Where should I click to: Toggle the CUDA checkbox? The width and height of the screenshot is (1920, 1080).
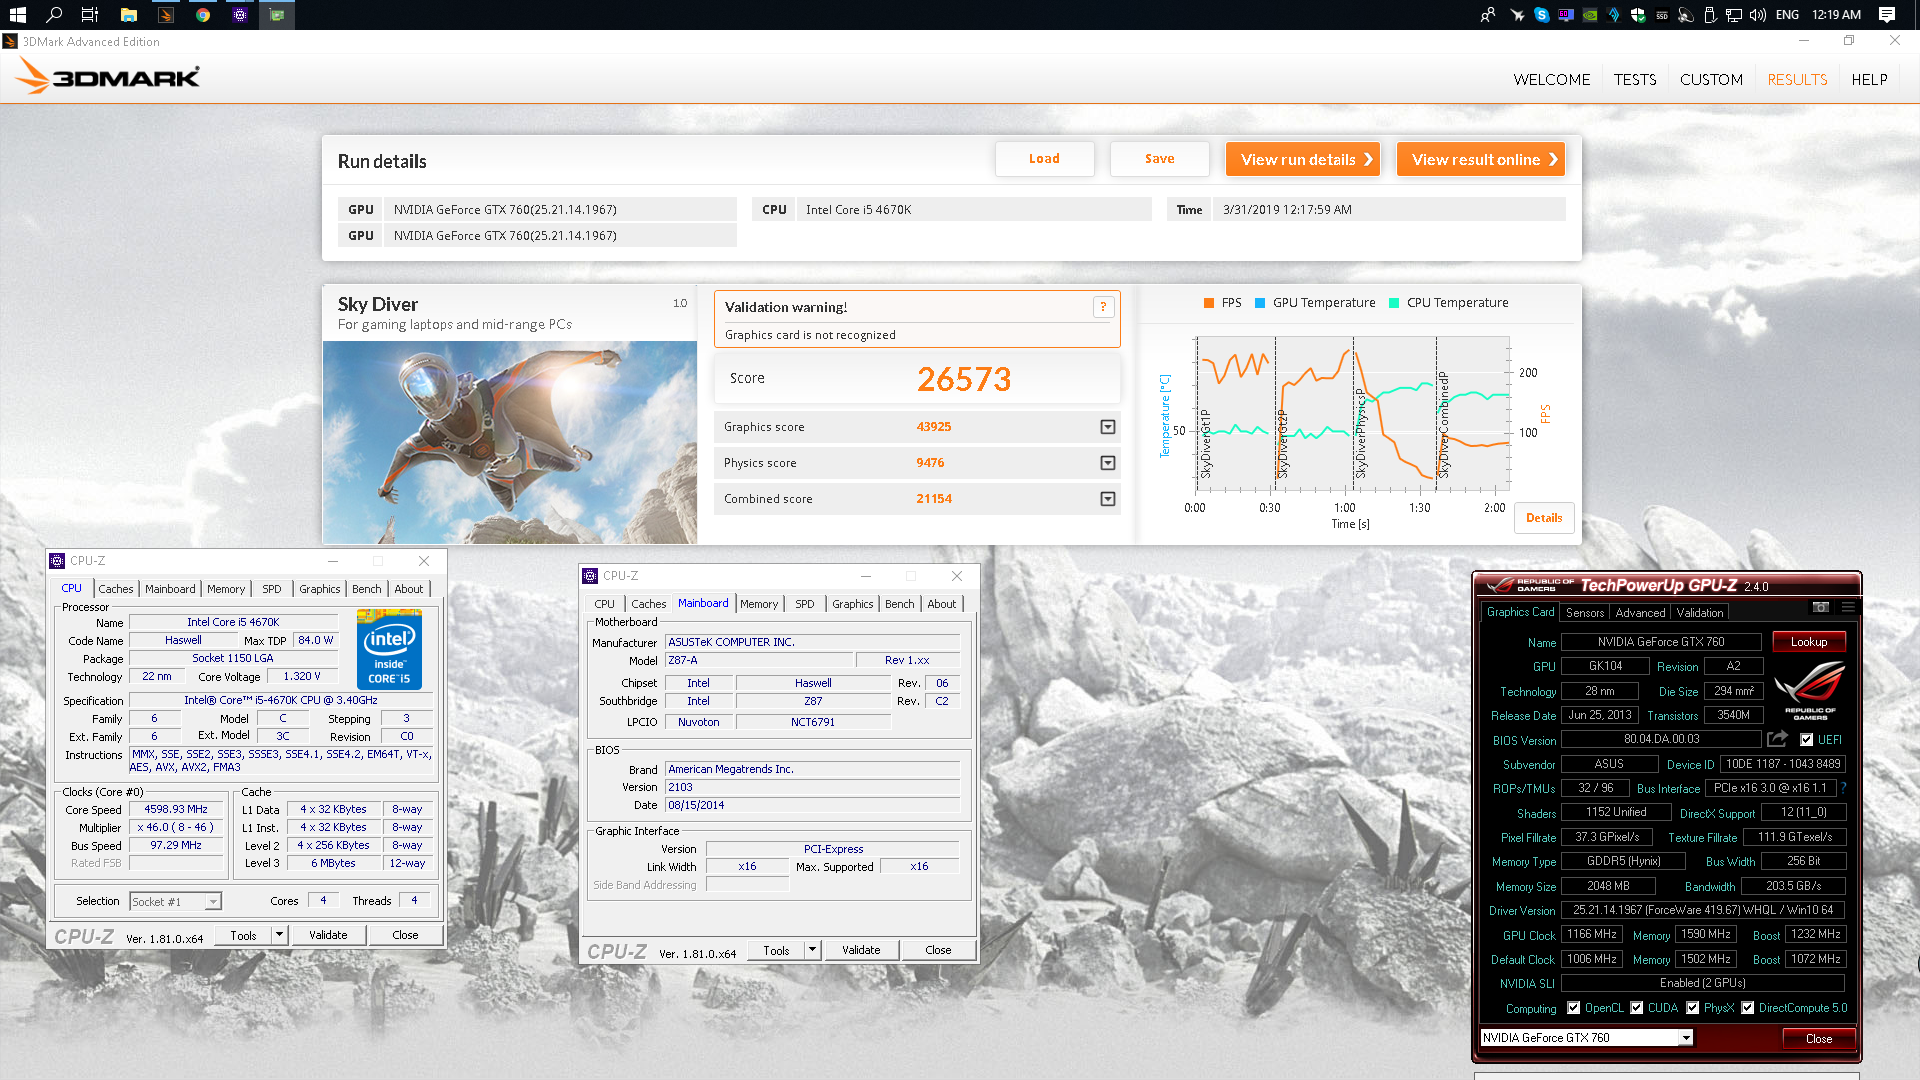(x=1637, y=1008)
